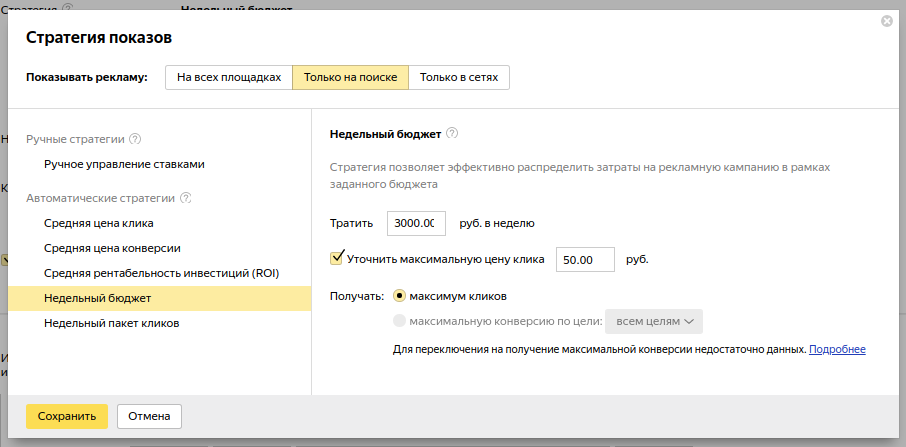Viewport: 906px width, 447px height.
Task: Switch to Только на поиске tab
Action: coord(350,78)
